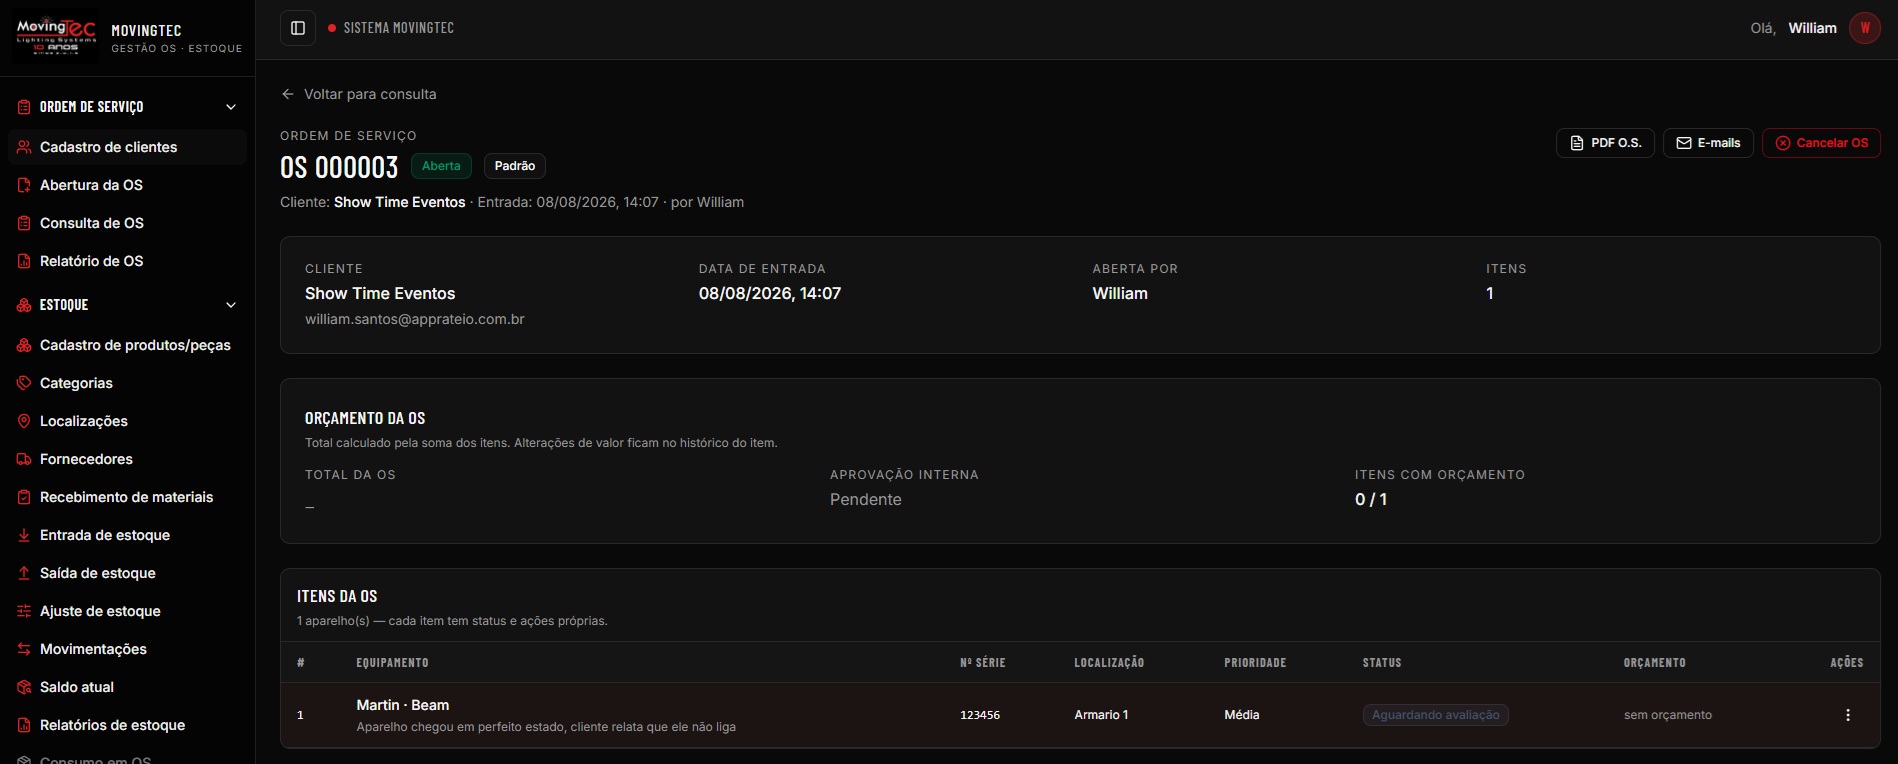Click the Saída de estoque upload icon
Image resolution: width=1898 pixels, height=764 pixels.
(24, 573)
